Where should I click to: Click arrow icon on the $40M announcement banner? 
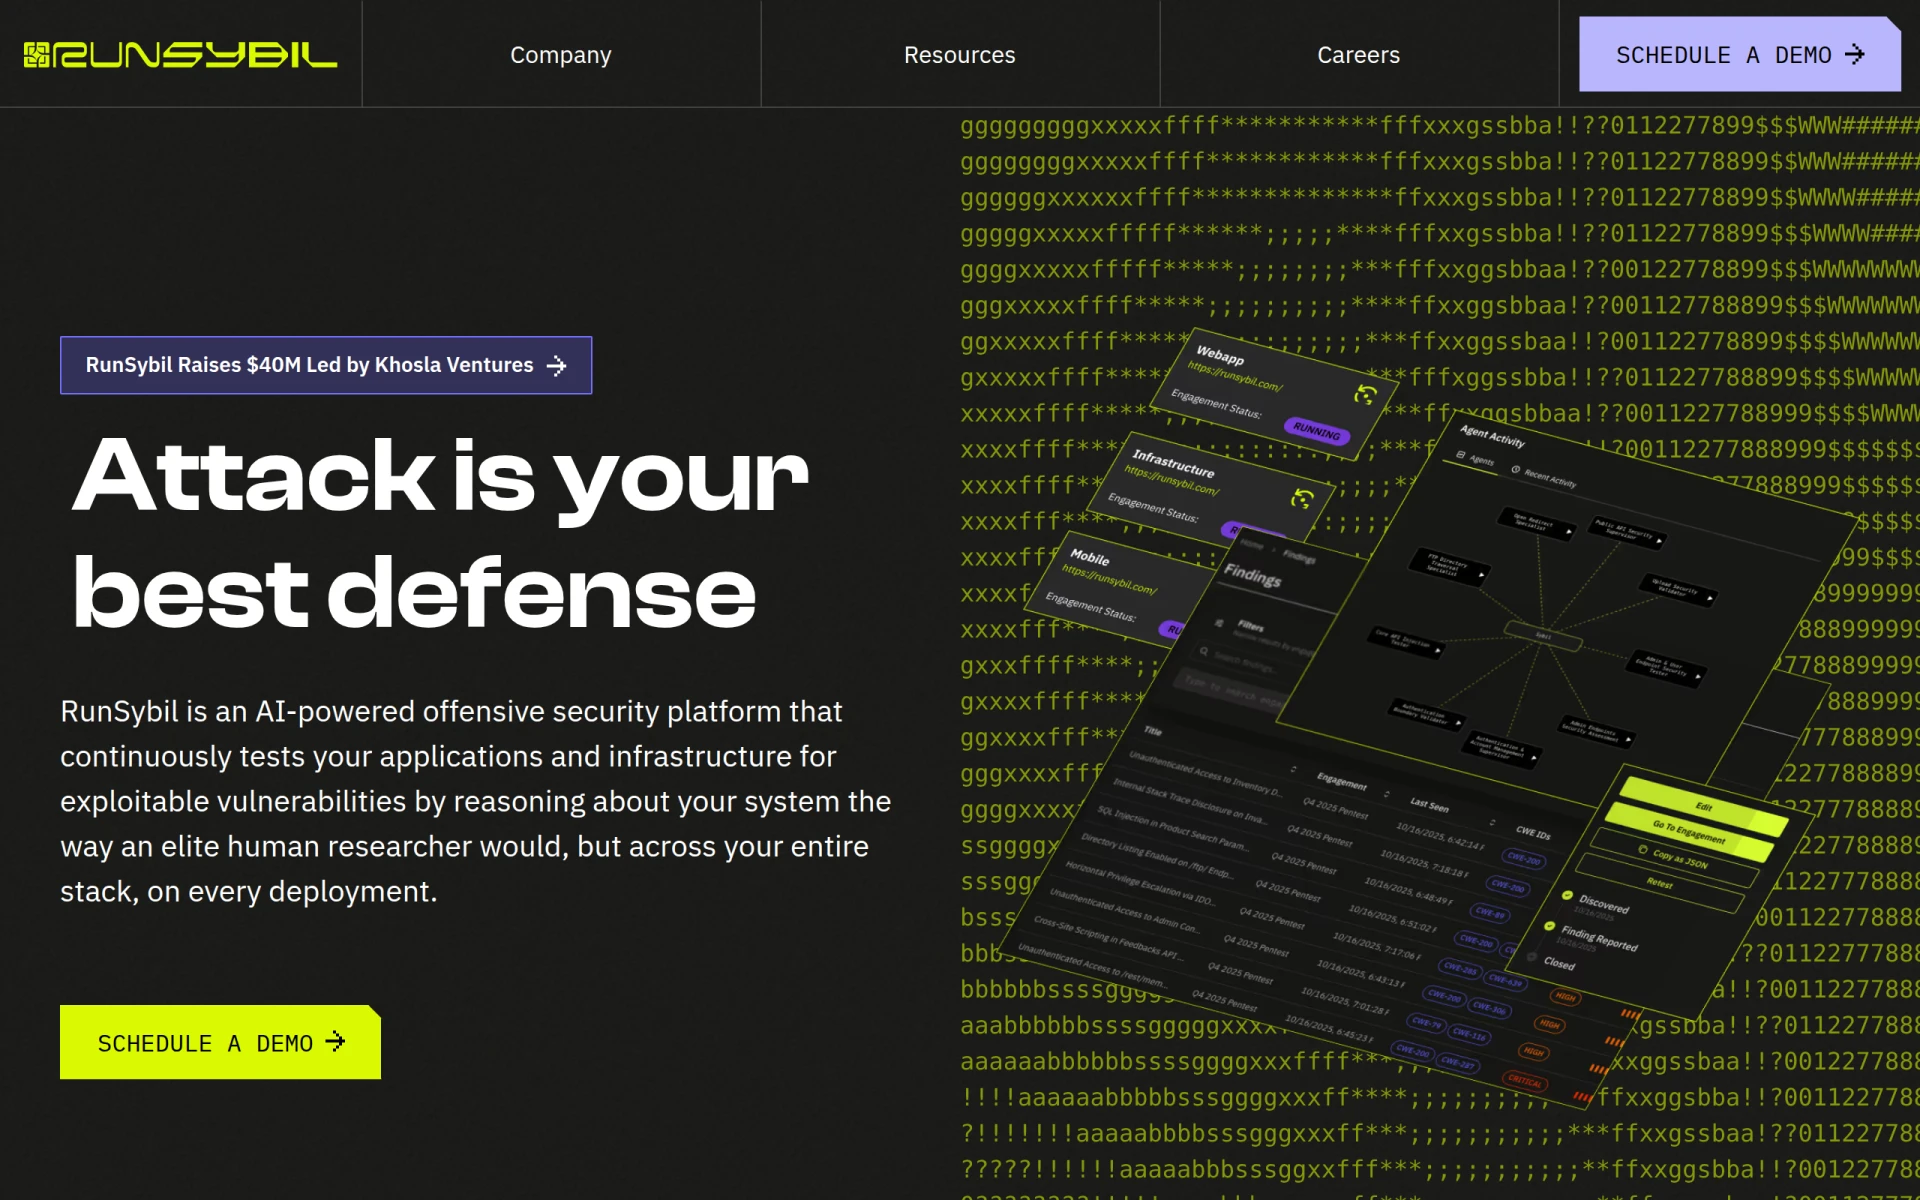click(557, 366)
